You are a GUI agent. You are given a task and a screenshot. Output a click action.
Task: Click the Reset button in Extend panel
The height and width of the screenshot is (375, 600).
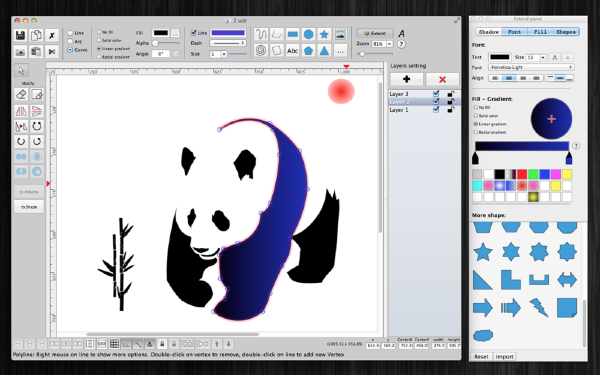[481, 357]
